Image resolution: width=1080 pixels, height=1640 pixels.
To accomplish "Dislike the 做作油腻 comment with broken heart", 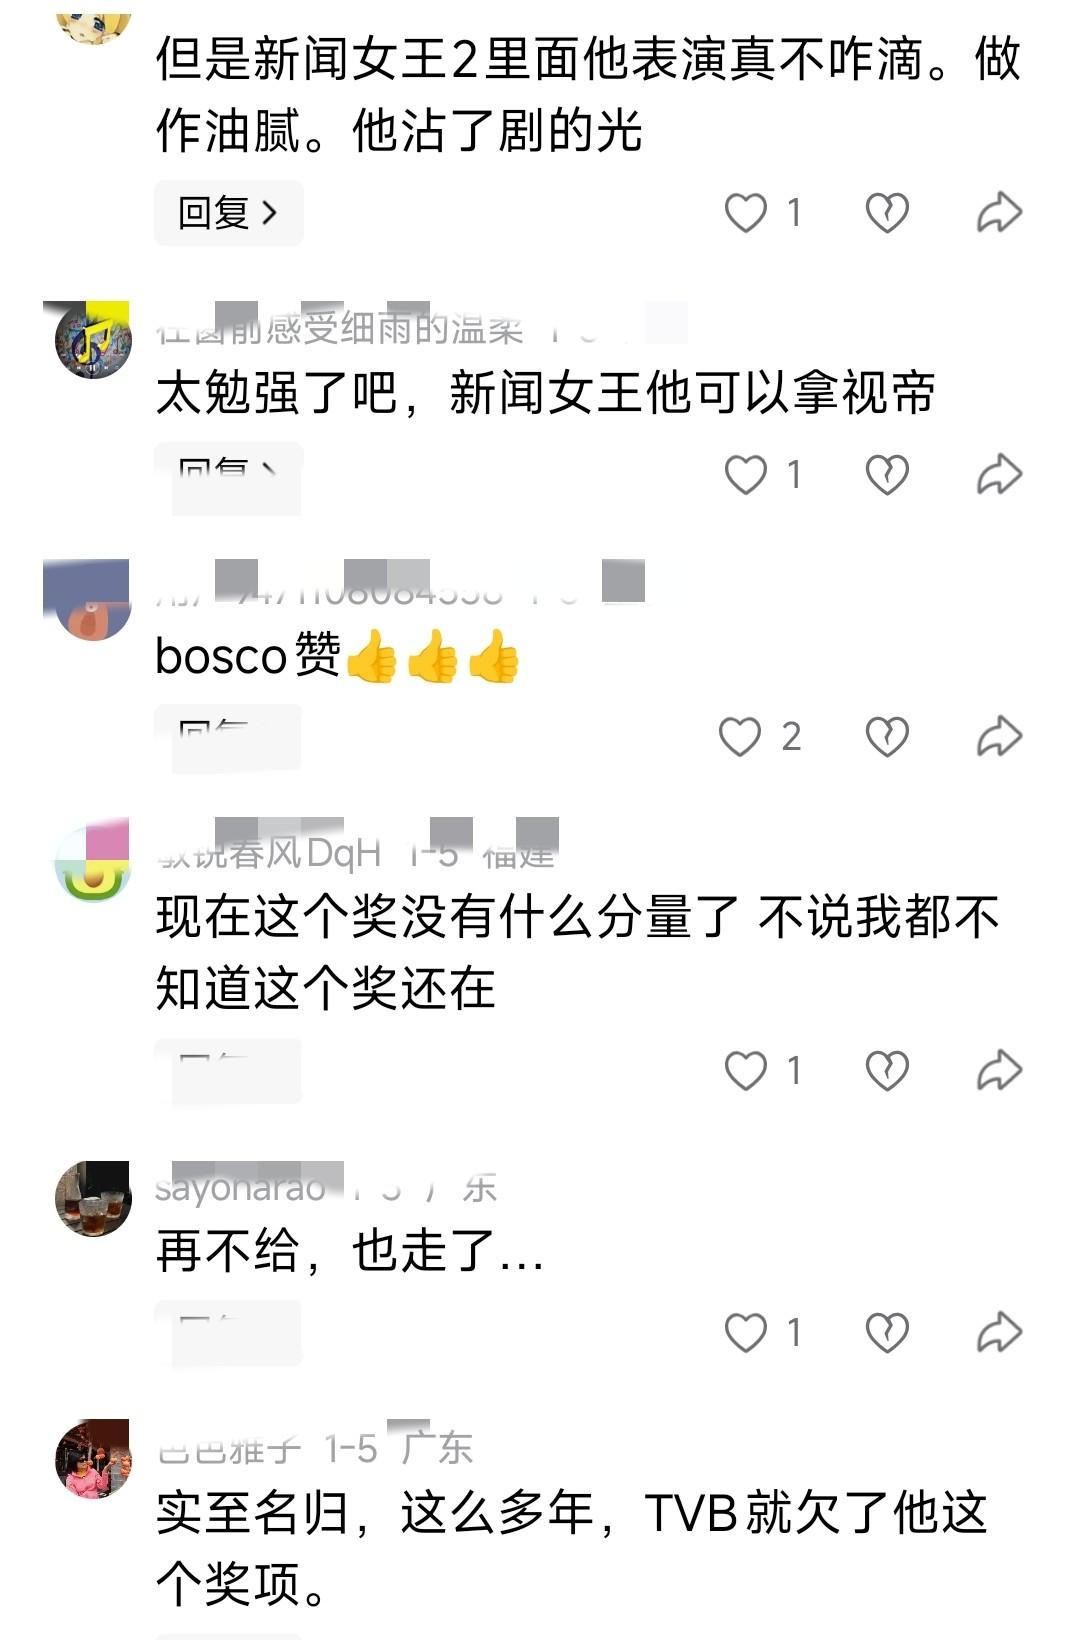I will 887,212.
